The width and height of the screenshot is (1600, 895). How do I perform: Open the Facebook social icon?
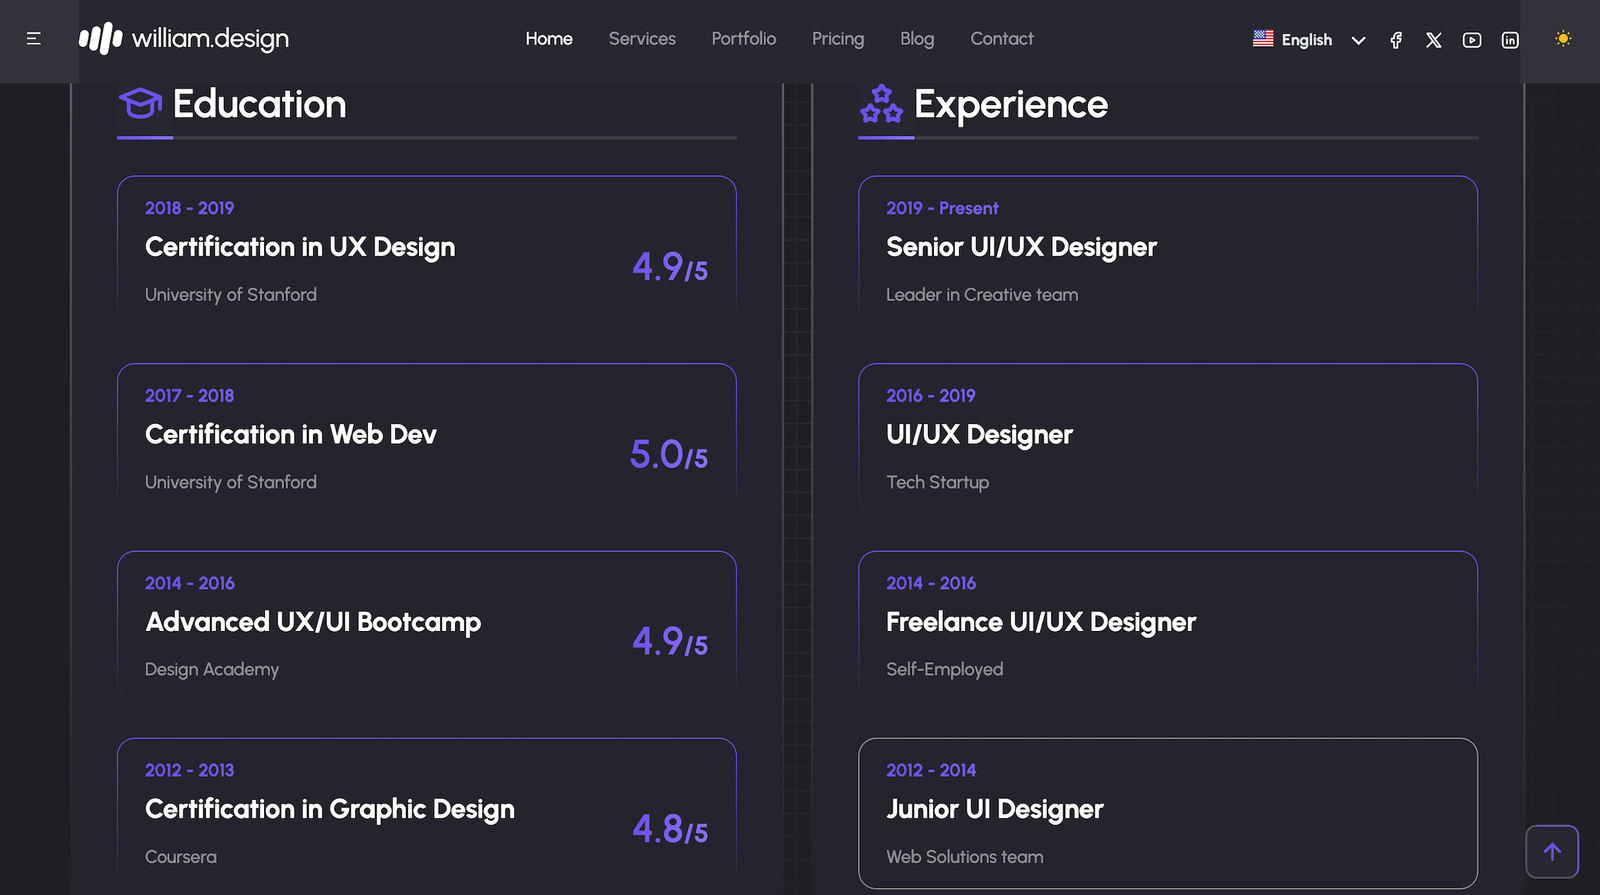[1396, 40]
